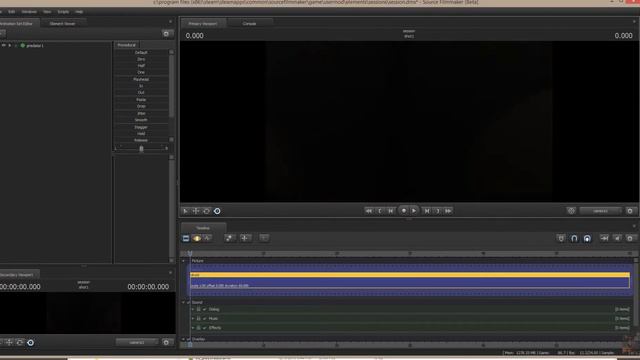Click the record button
The image size is (640, 360).
[403, 211]
